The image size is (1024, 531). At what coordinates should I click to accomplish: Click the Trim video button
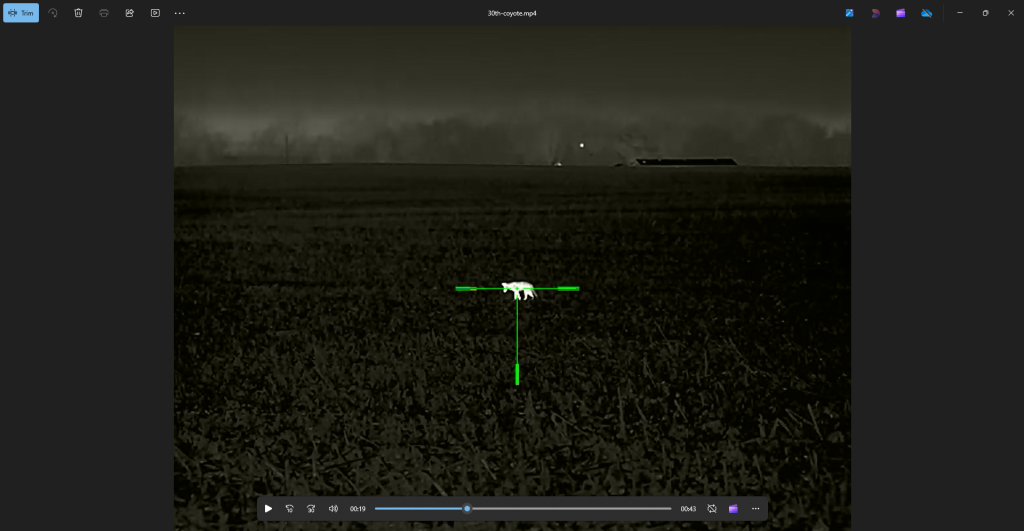[x=21, y=13]
